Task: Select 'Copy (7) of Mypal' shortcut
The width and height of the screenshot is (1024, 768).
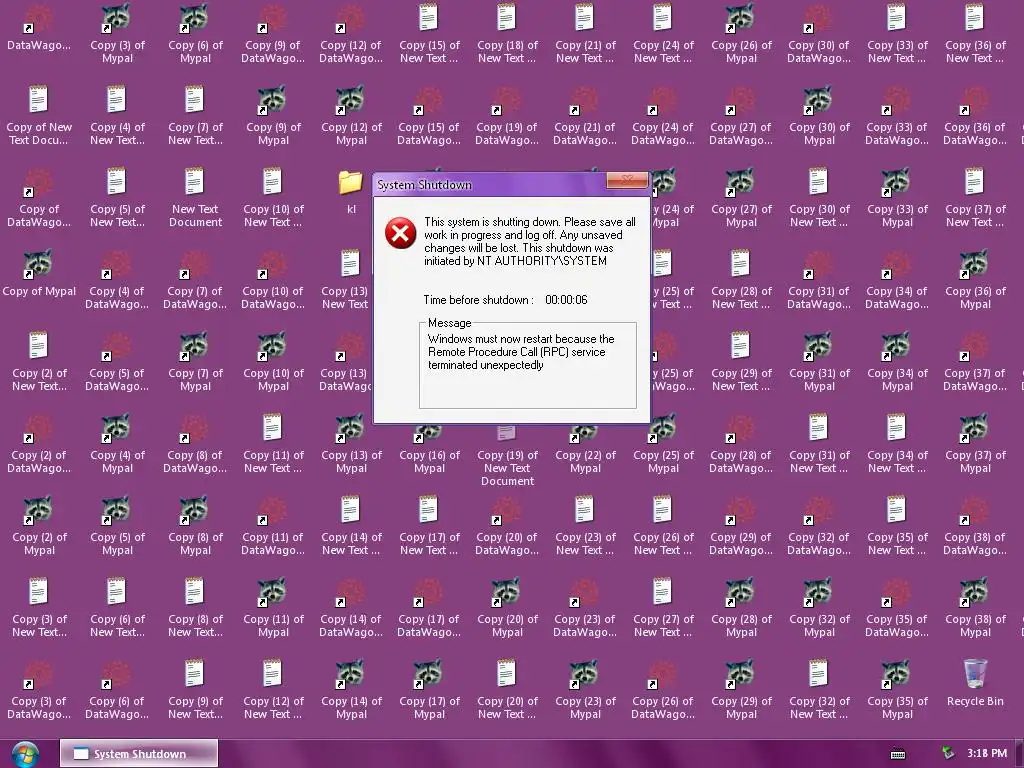Action: click(195, 361)
